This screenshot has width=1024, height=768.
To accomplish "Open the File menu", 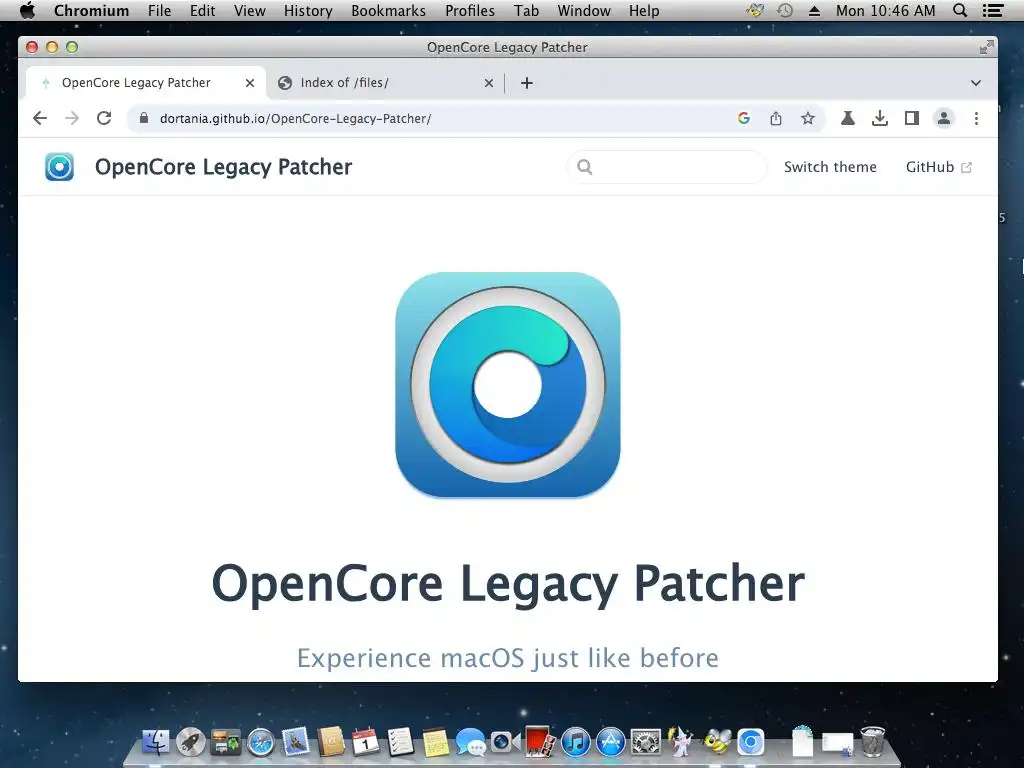I will 159,10.
